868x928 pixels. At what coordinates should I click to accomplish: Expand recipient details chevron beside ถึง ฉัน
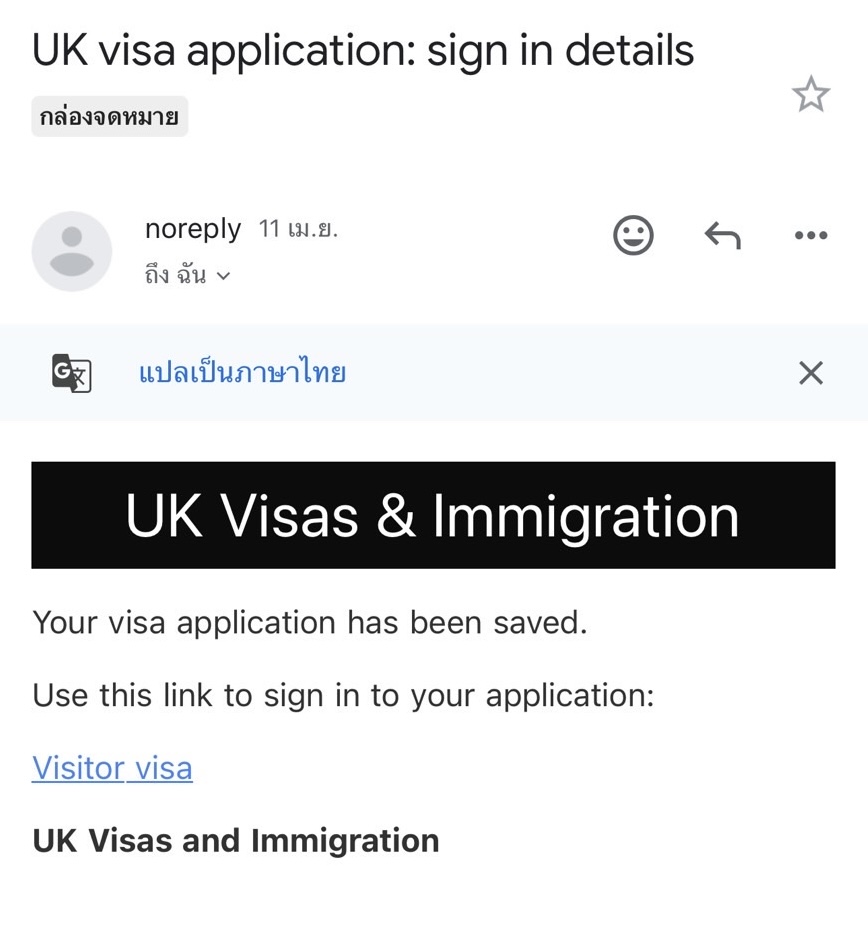point(223,276)
